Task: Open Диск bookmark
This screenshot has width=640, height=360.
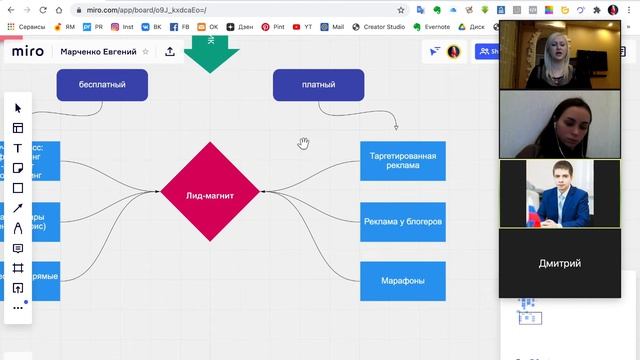Action: [x=471, y=27]
